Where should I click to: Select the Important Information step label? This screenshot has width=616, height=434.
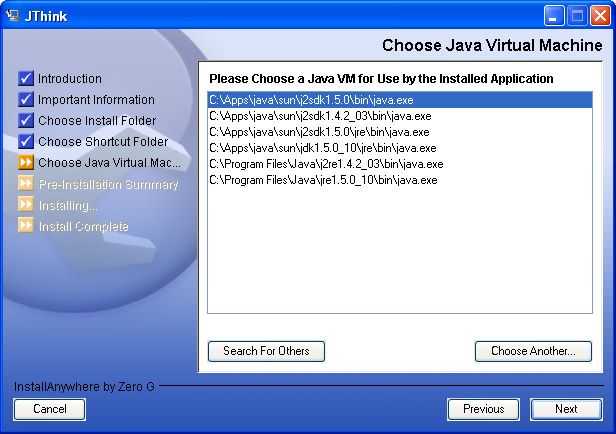pyautogui.click(x=96, y=100)
